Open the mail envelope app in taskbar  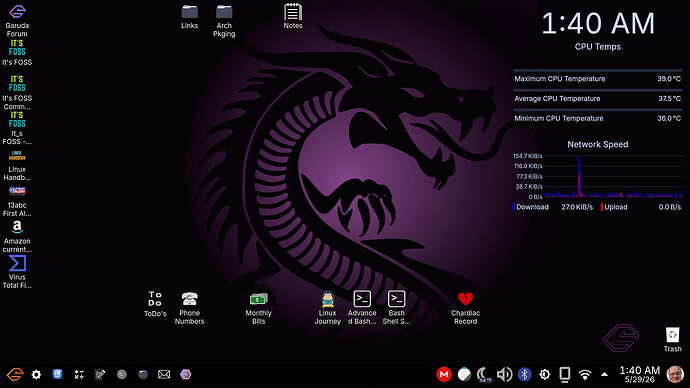click(x=164, y=374)
